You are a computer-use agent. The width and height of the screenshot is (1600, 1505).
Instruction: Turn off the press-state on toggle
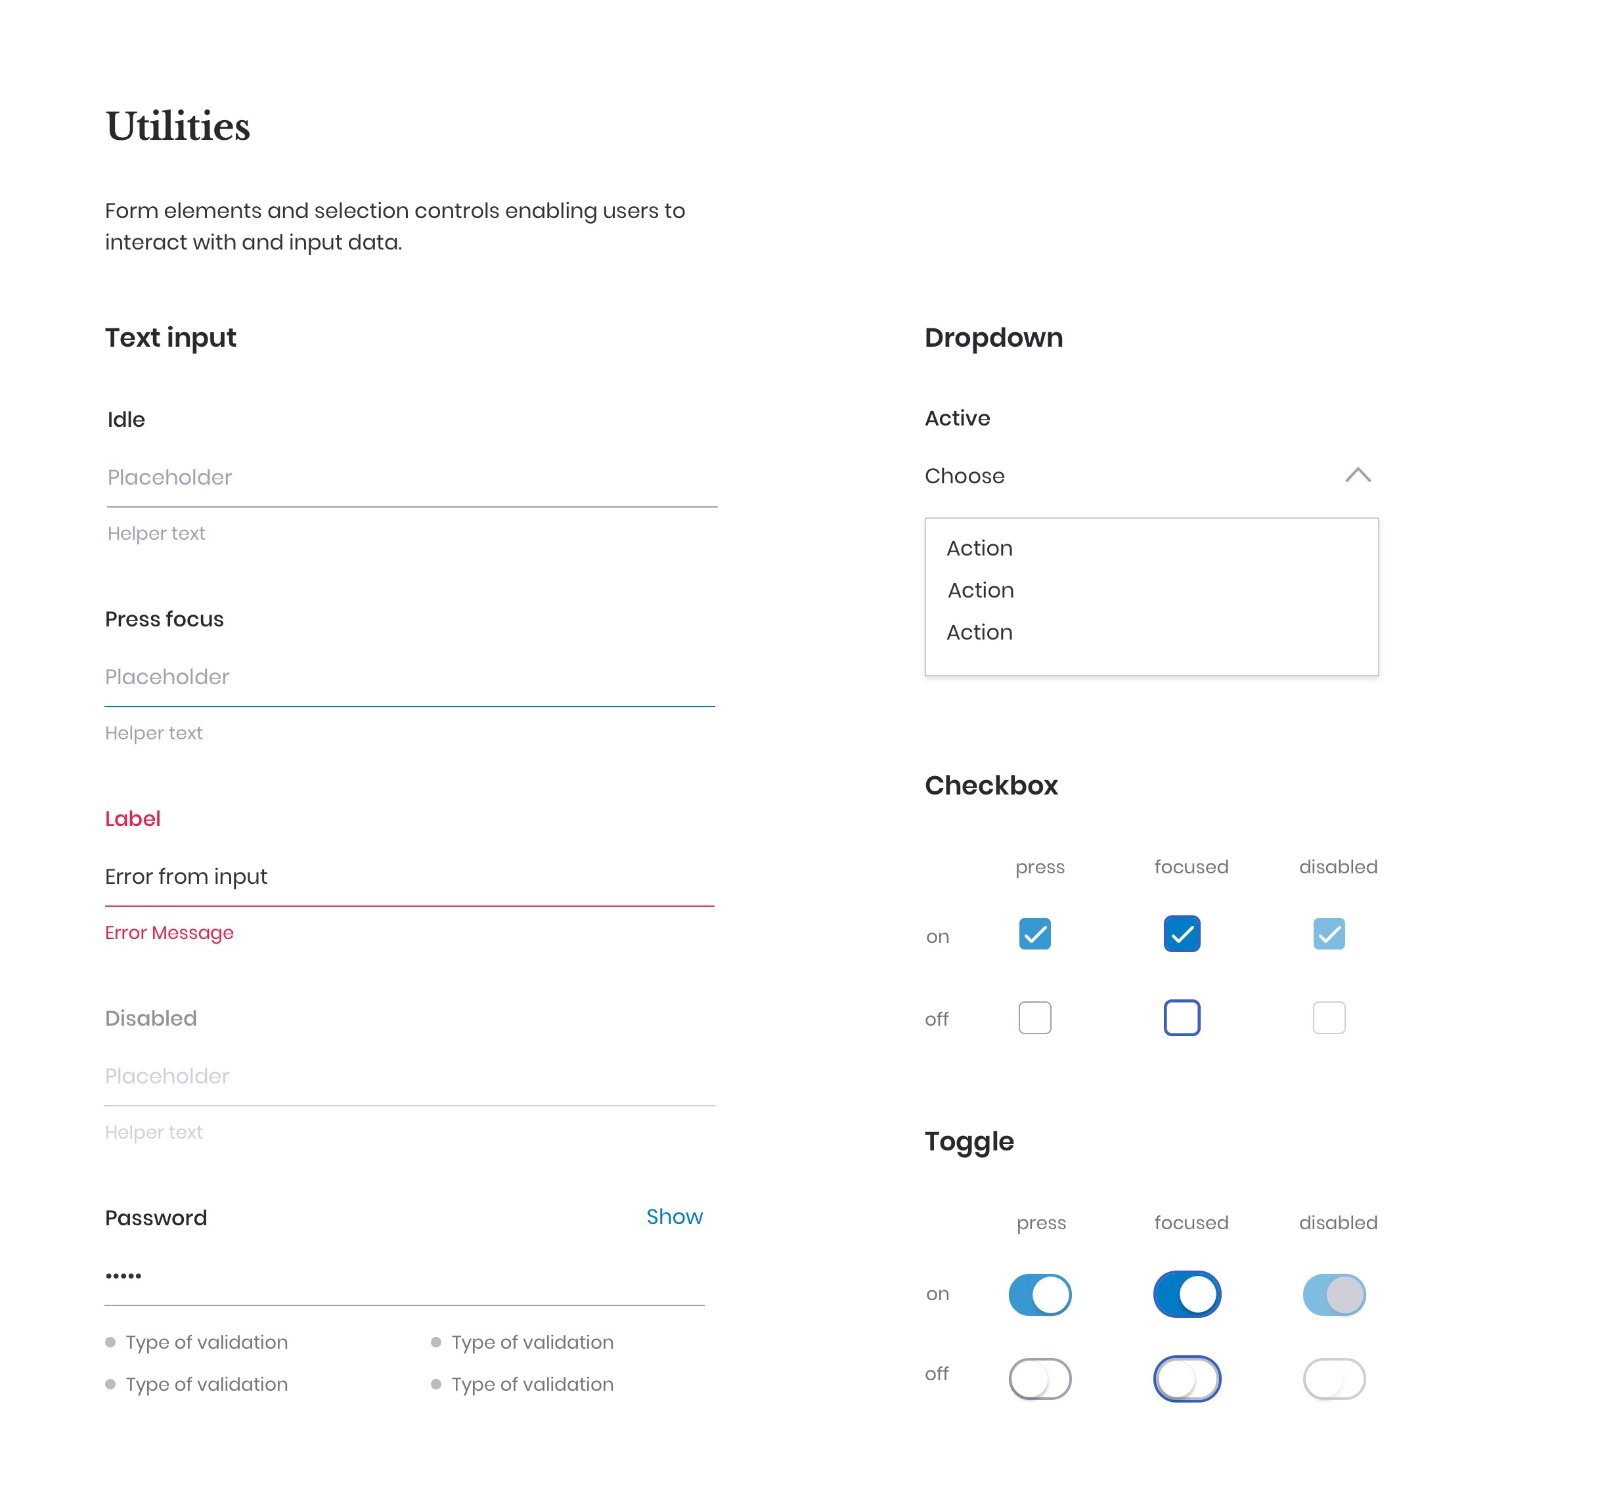1040,1295
